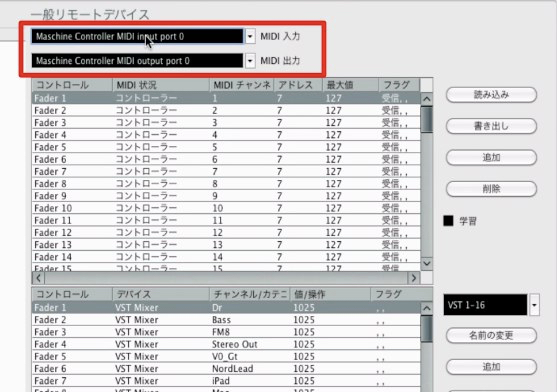Toggle the 学習 learn checkbox

point(448,221)
